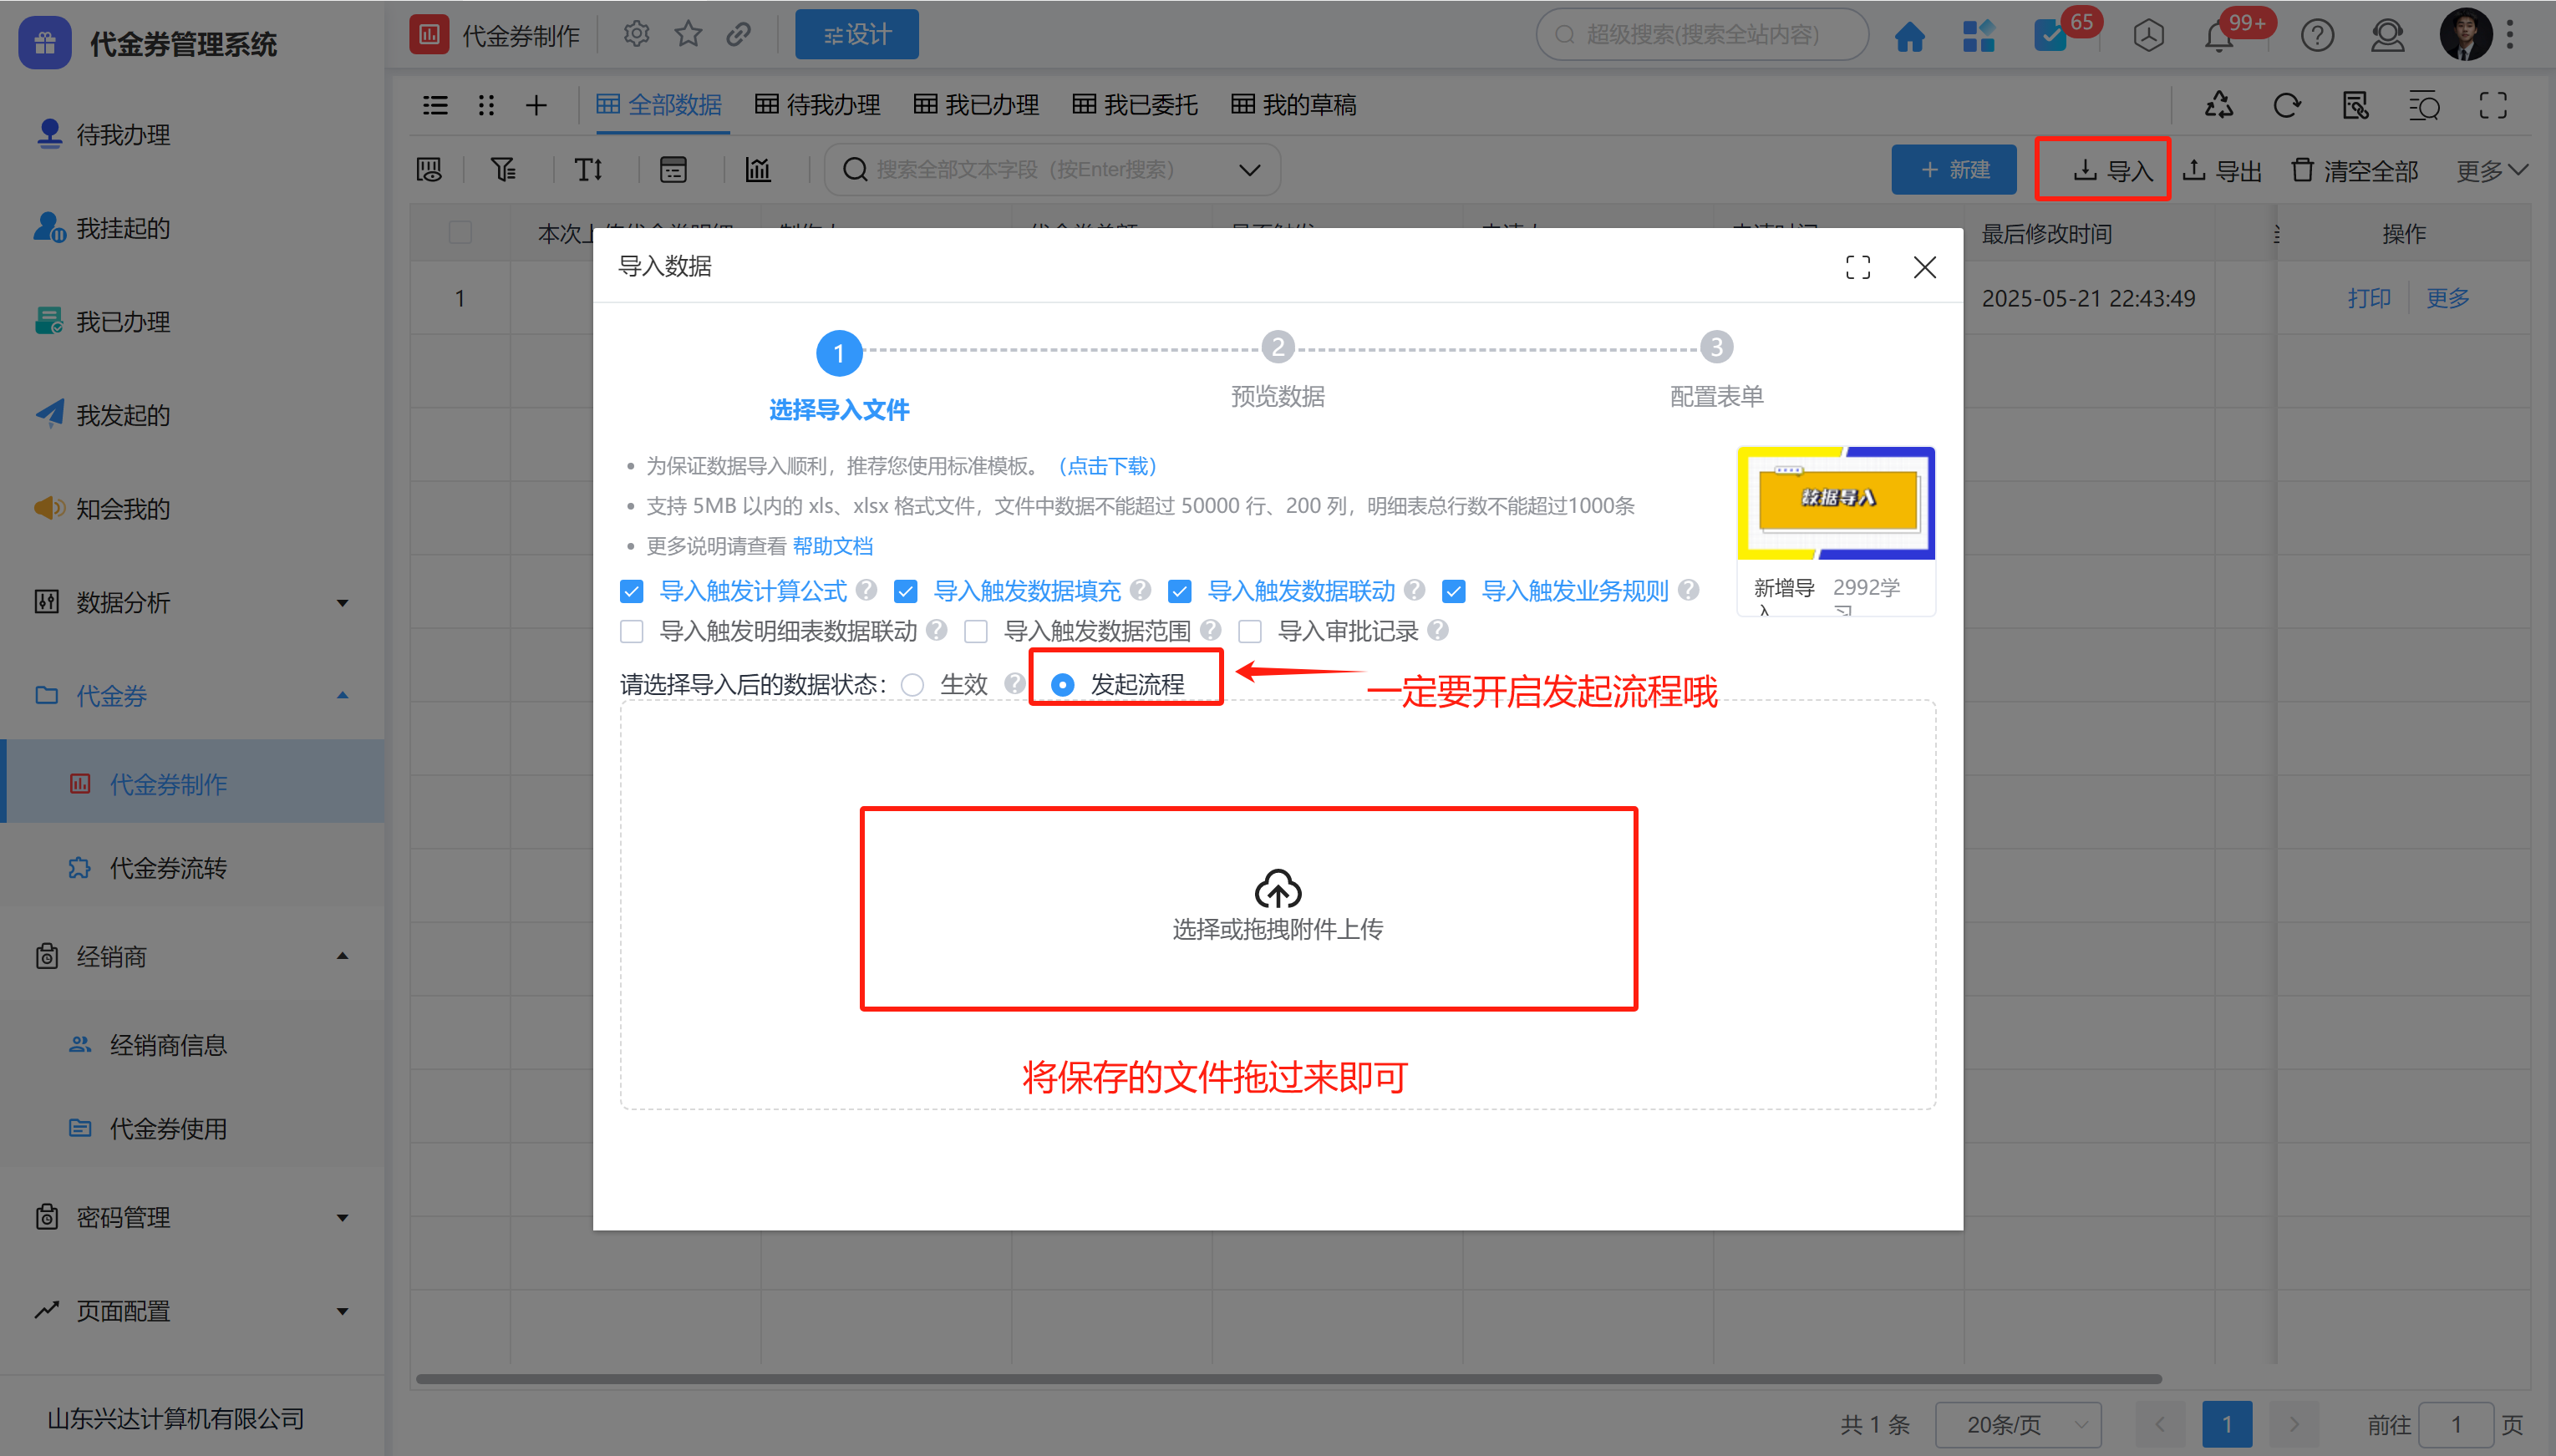Click the 数据导入 video thumbnail
Viewport: 2556px width, 1456px height.
point(1836,502)
